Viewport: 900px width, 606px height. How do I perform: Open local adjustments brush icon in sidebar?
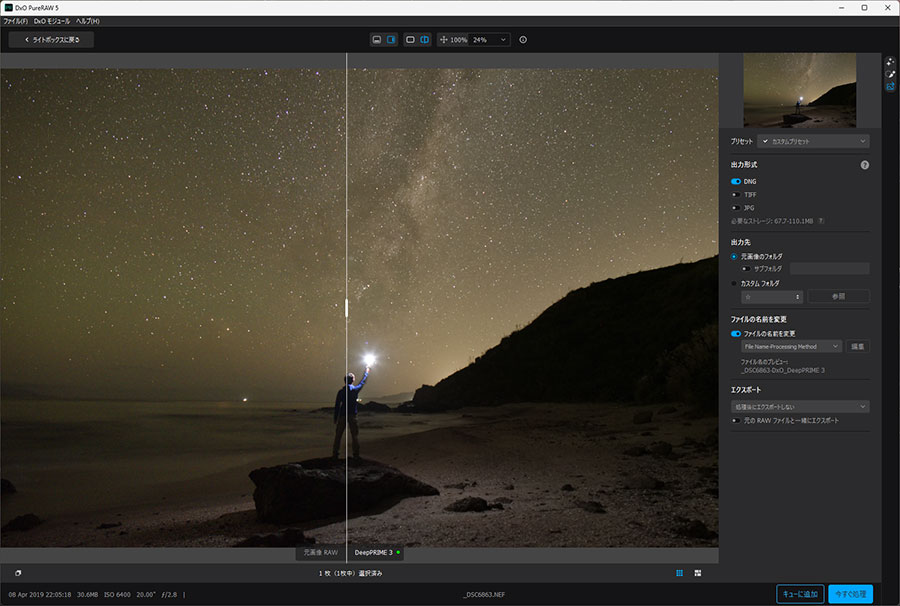pyautogui.click(x=890, y=74)
